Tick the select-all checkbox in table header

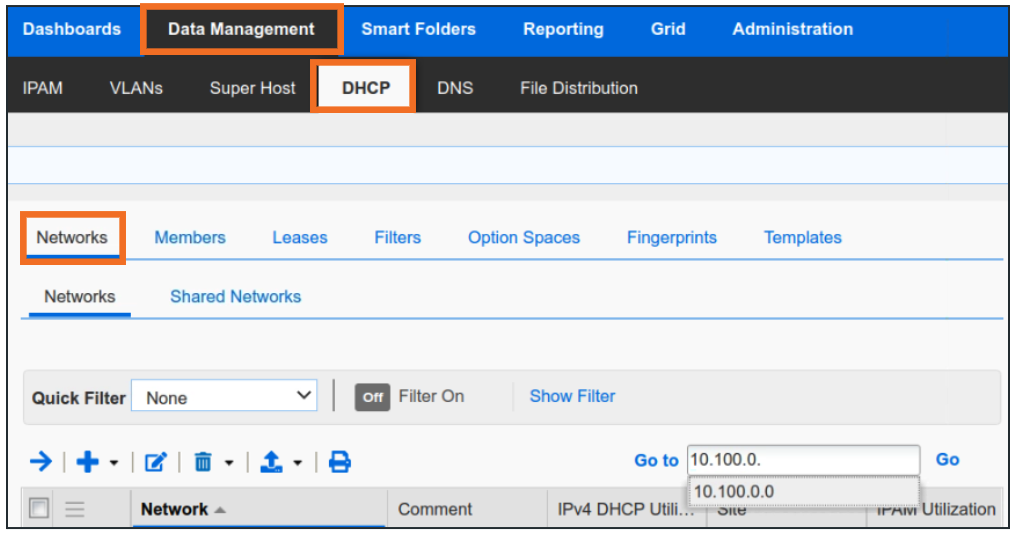39,509
